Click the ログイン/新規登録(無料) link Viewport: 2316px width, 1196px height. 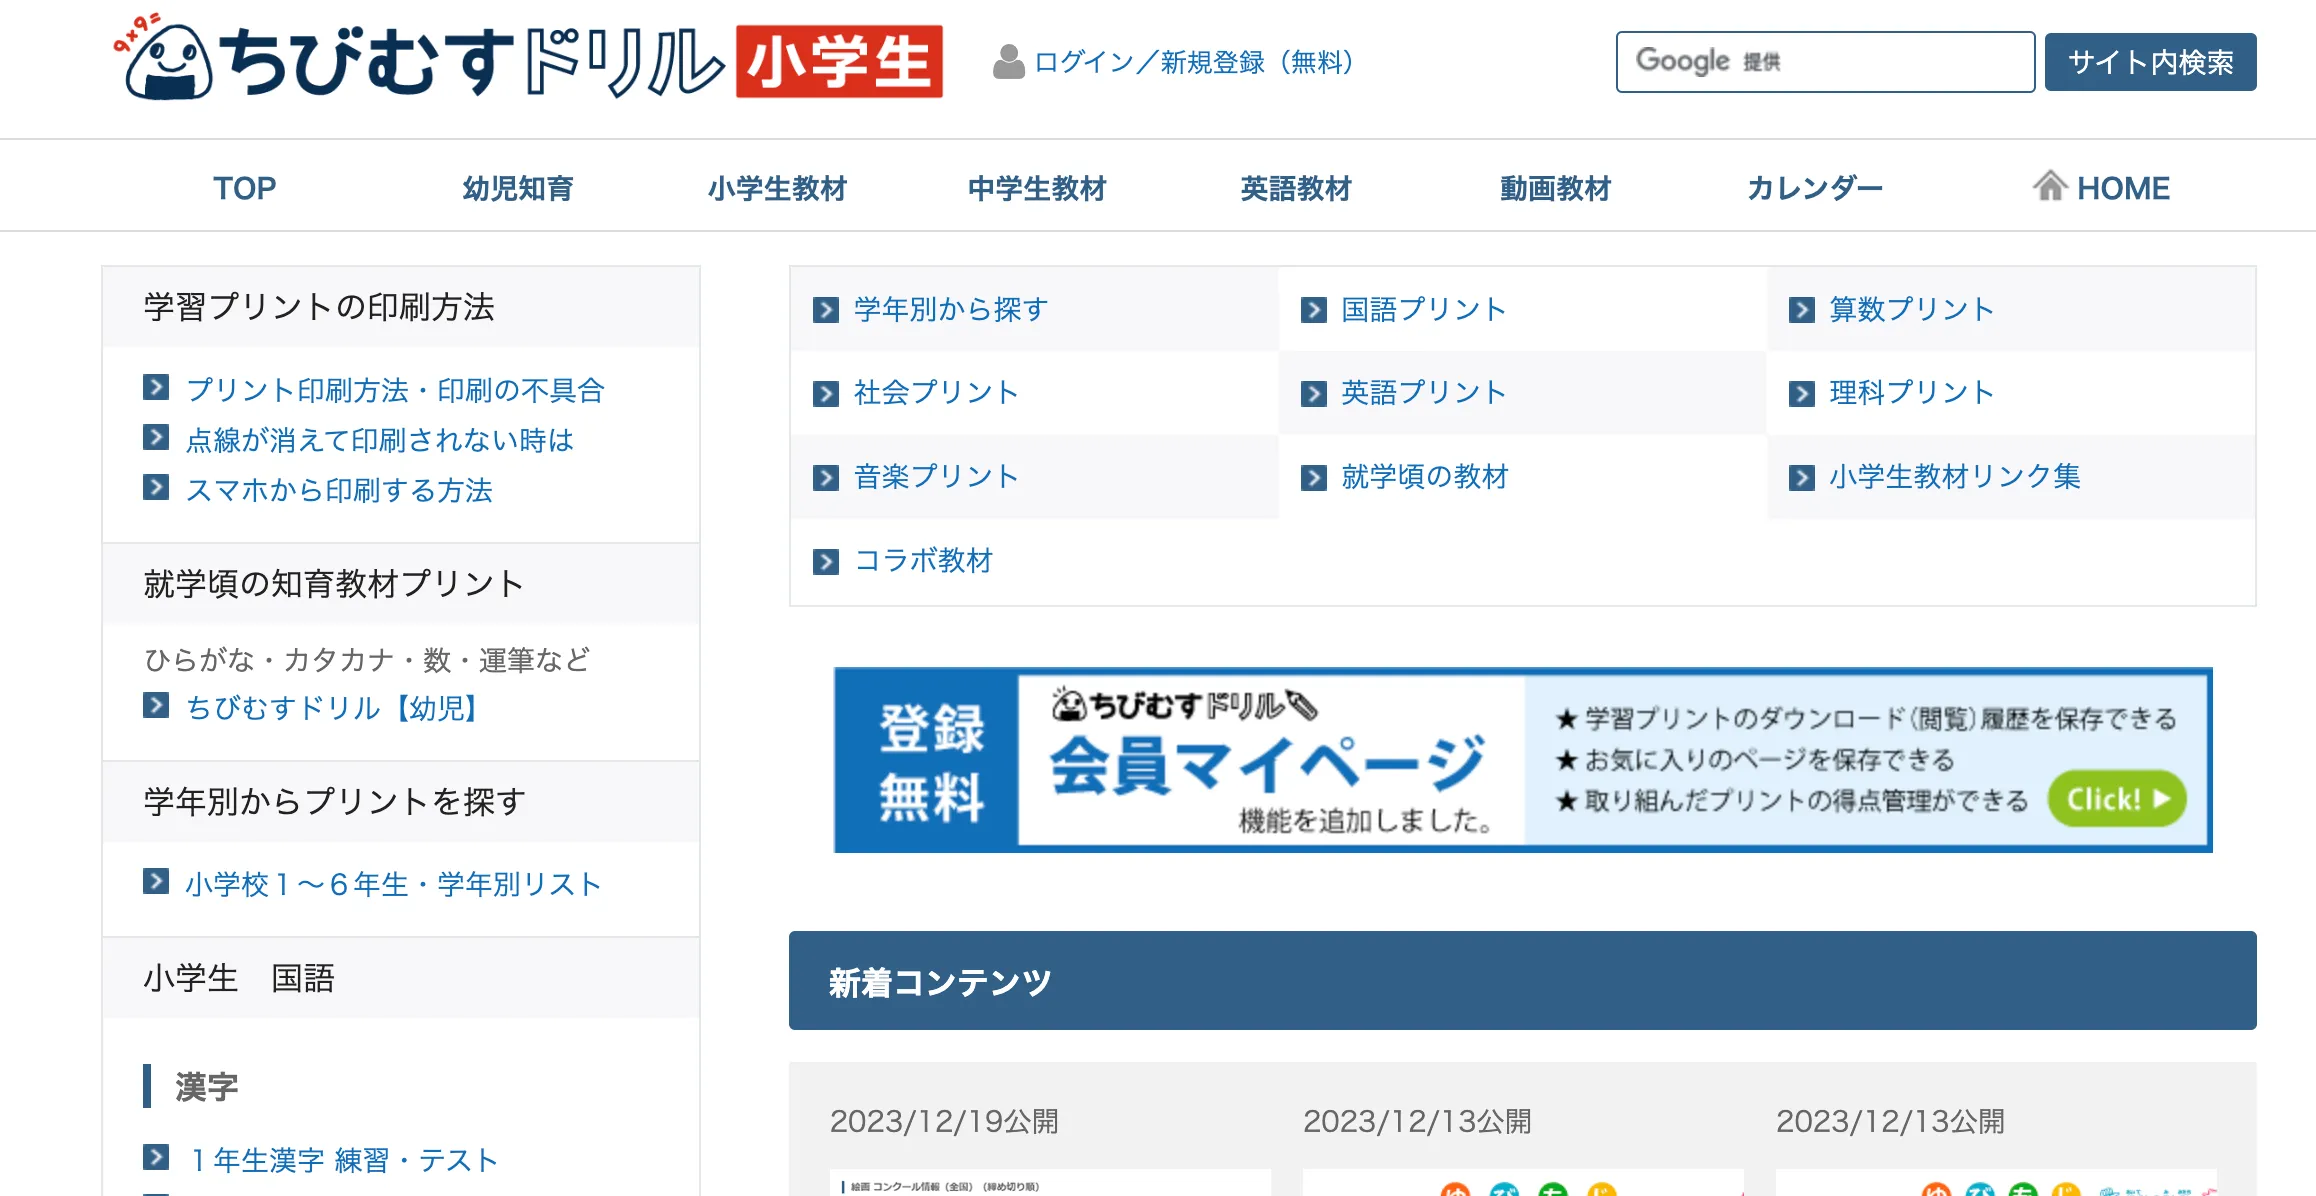(1194, 62)
